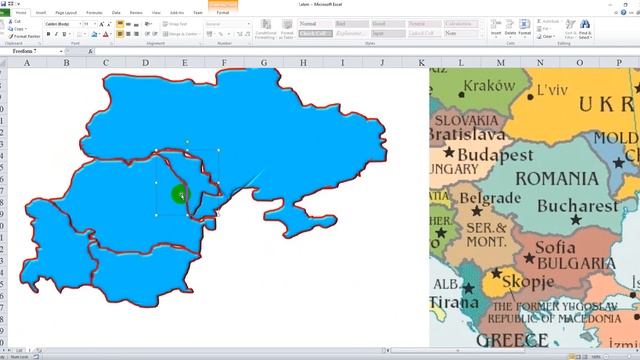The height and width of the screenshot is (360, 640).
Task: Toggle Center text alignment
Action: pos(128,34)
